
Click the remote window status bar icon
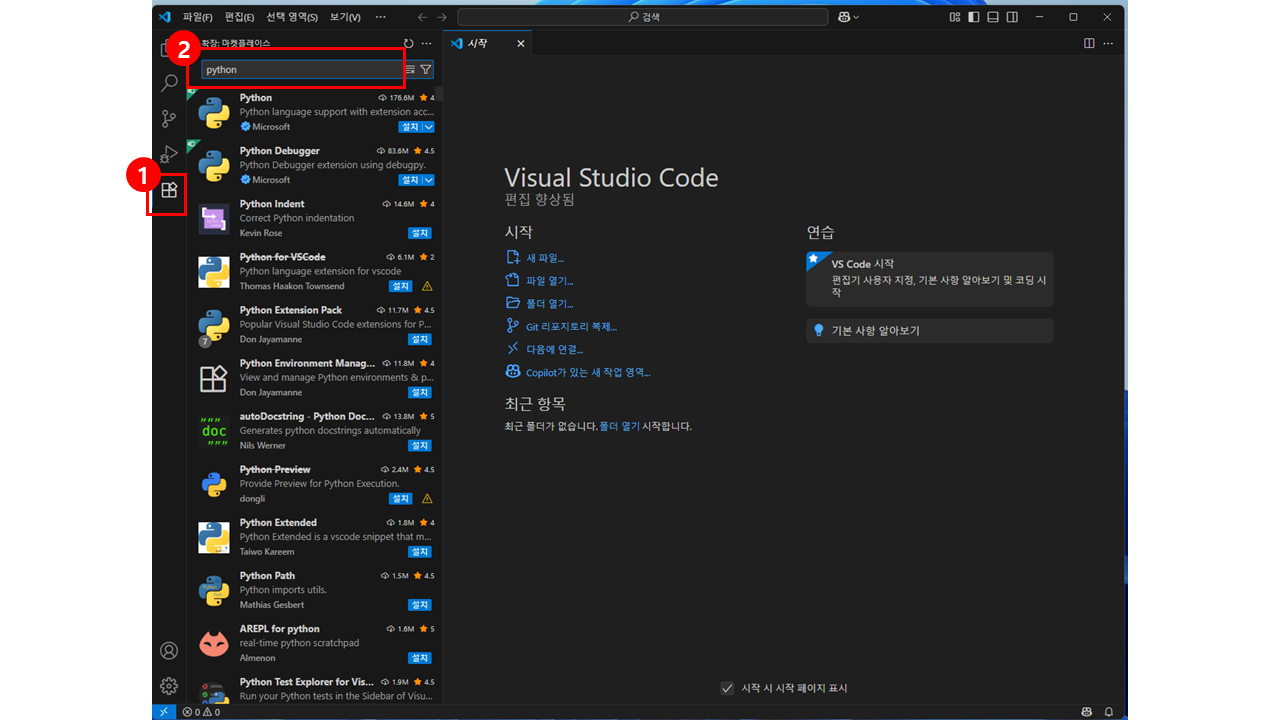164,712
